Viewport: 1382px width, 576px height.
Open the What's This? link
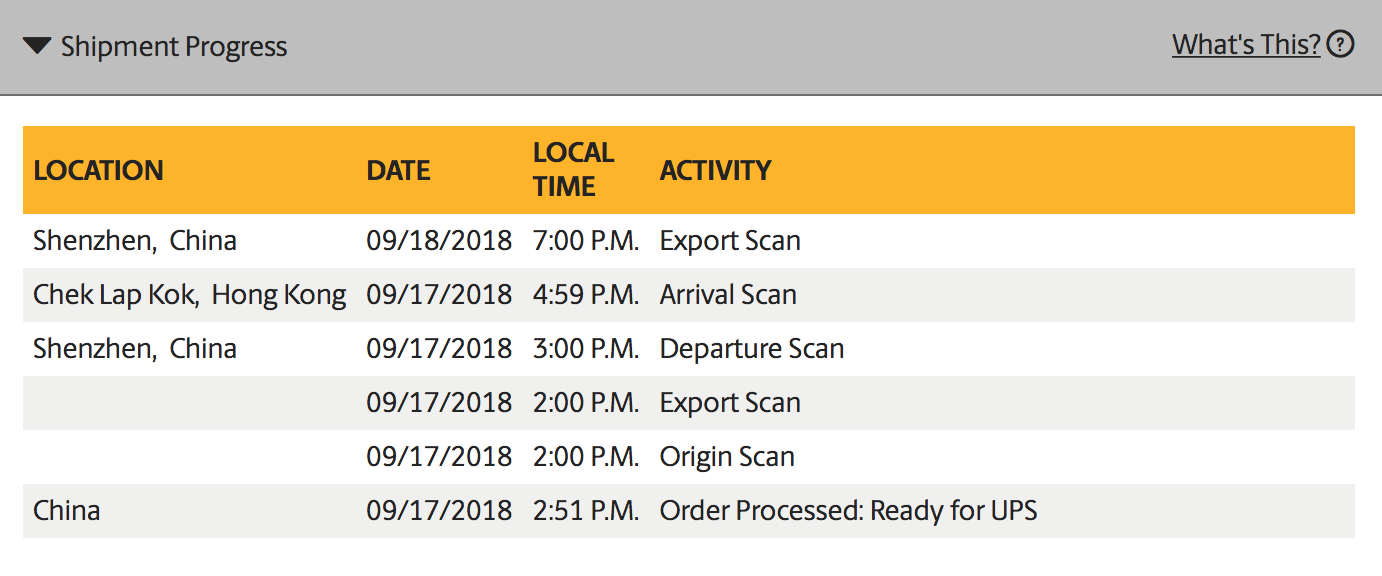(x=1246, y=45)
